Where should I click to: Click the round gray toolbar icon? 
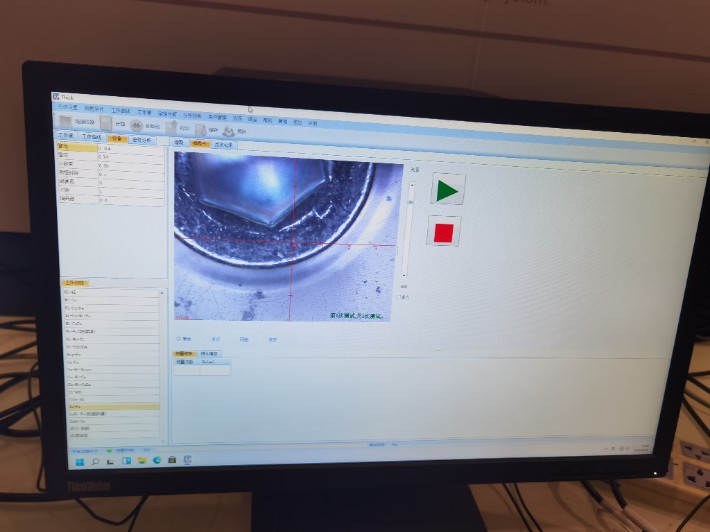click(137, 125)
